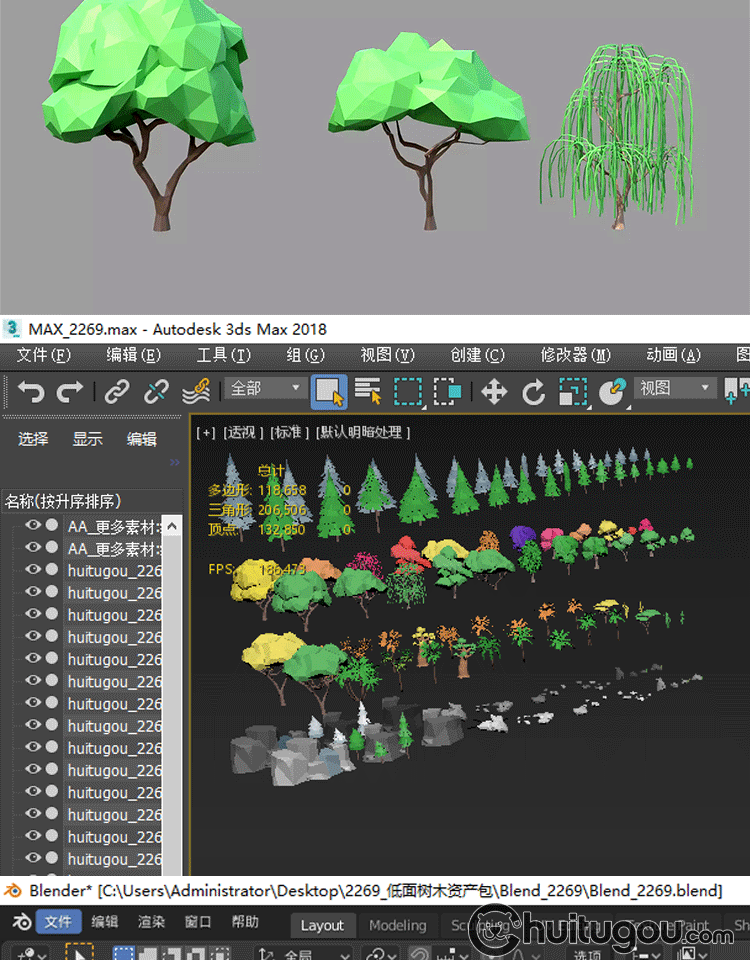
Task: Toggle eye icon of second AA_更多素材 object
Action: click(33, 547)
